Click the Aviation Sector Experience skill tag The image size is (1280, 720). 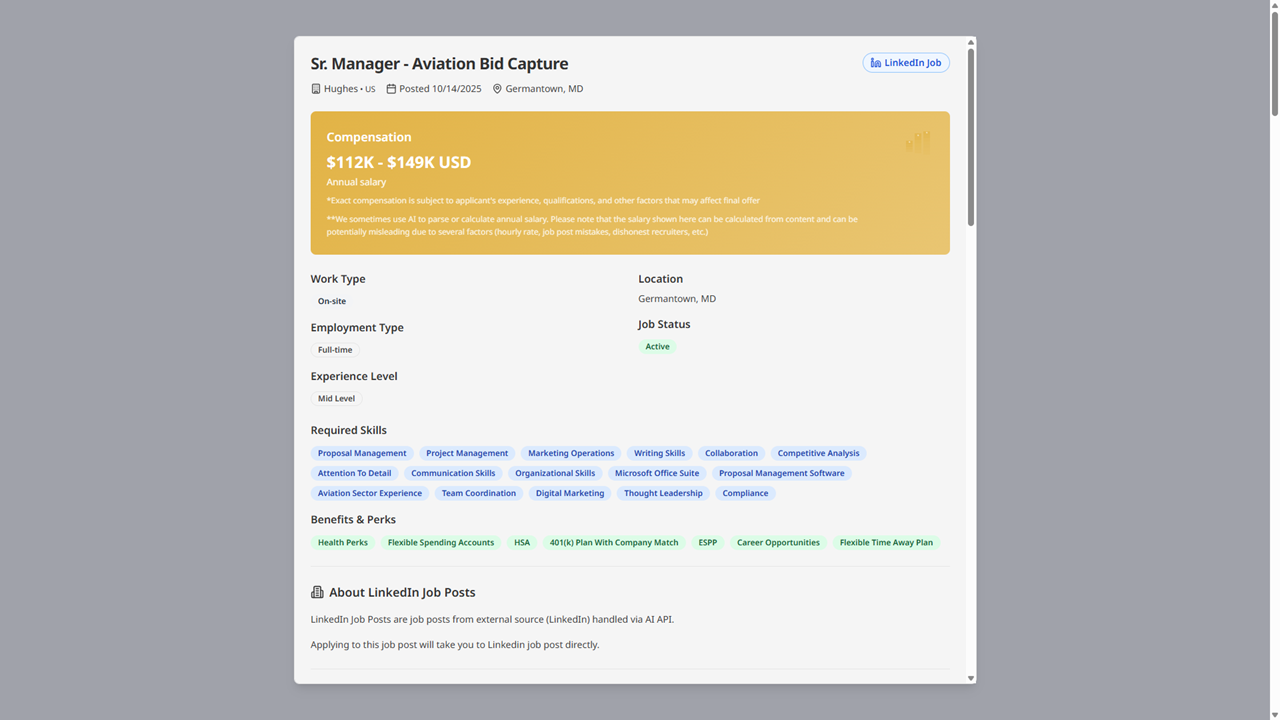pos(370,492)
